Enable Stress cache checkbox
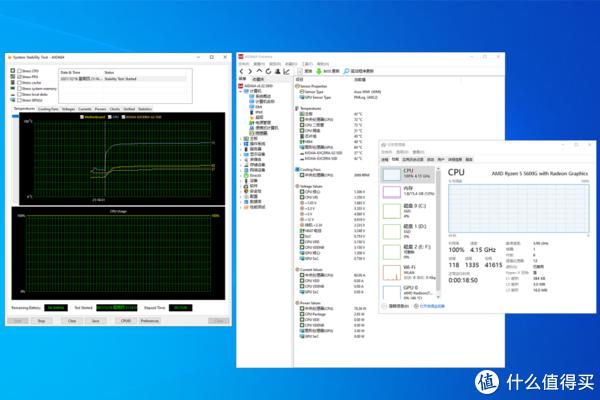600x400 pixels. pyautogui.click(x=19, y=83)
